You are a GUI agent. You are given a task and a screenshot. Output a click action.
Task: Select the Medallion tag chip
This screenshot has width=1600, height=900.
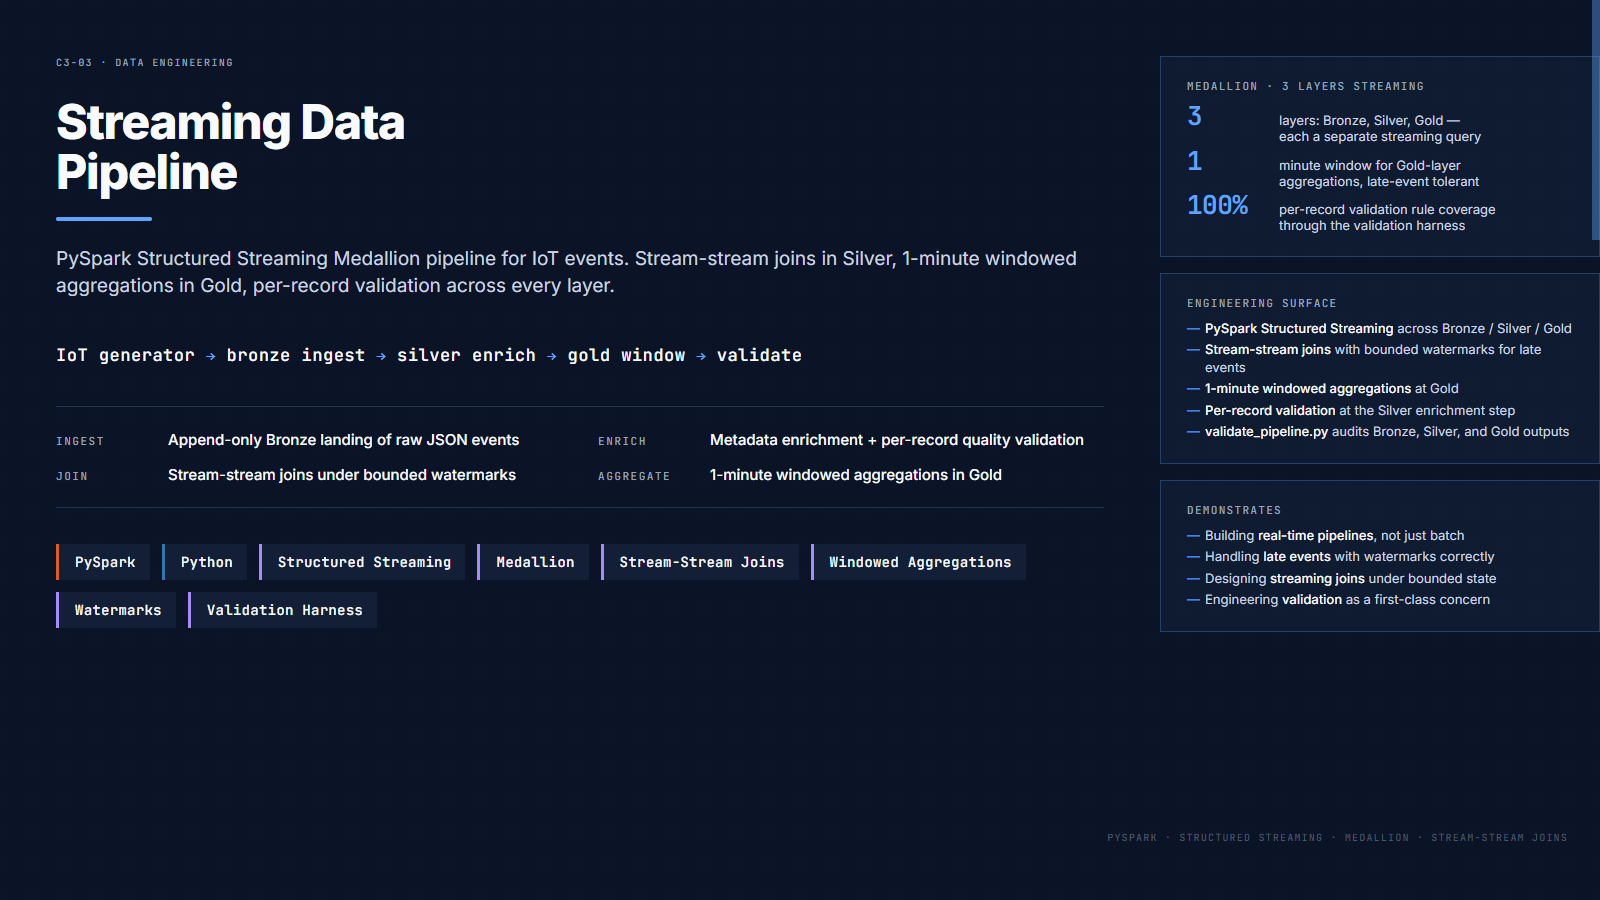533,562
